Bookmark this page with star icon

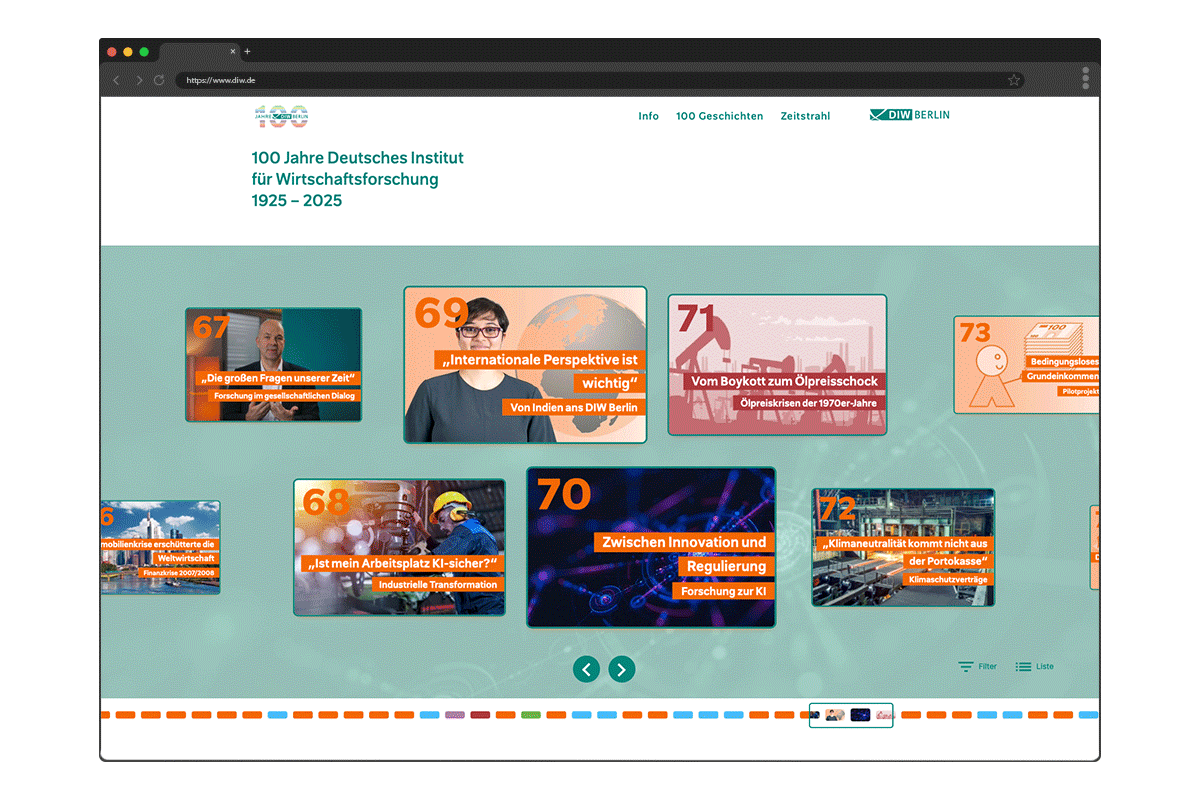(x=1013, y=80)
